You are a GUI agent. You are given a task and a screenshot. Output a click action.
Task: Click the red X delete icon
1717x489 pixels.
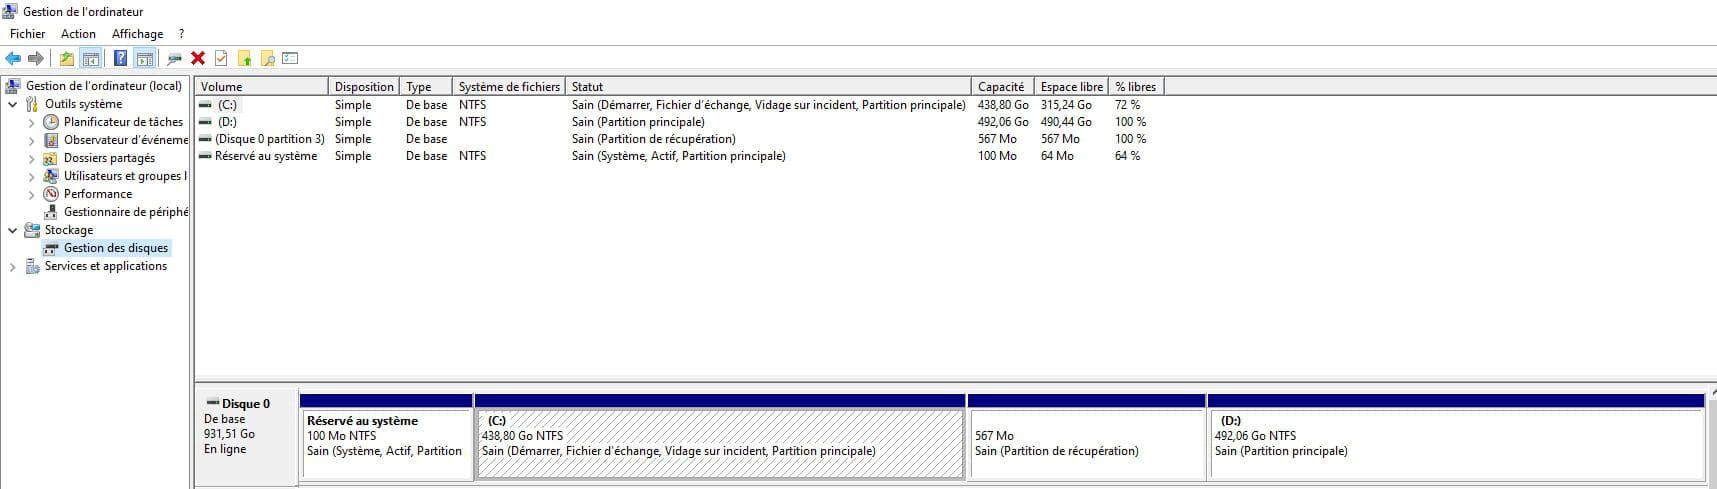coord(198,58)
